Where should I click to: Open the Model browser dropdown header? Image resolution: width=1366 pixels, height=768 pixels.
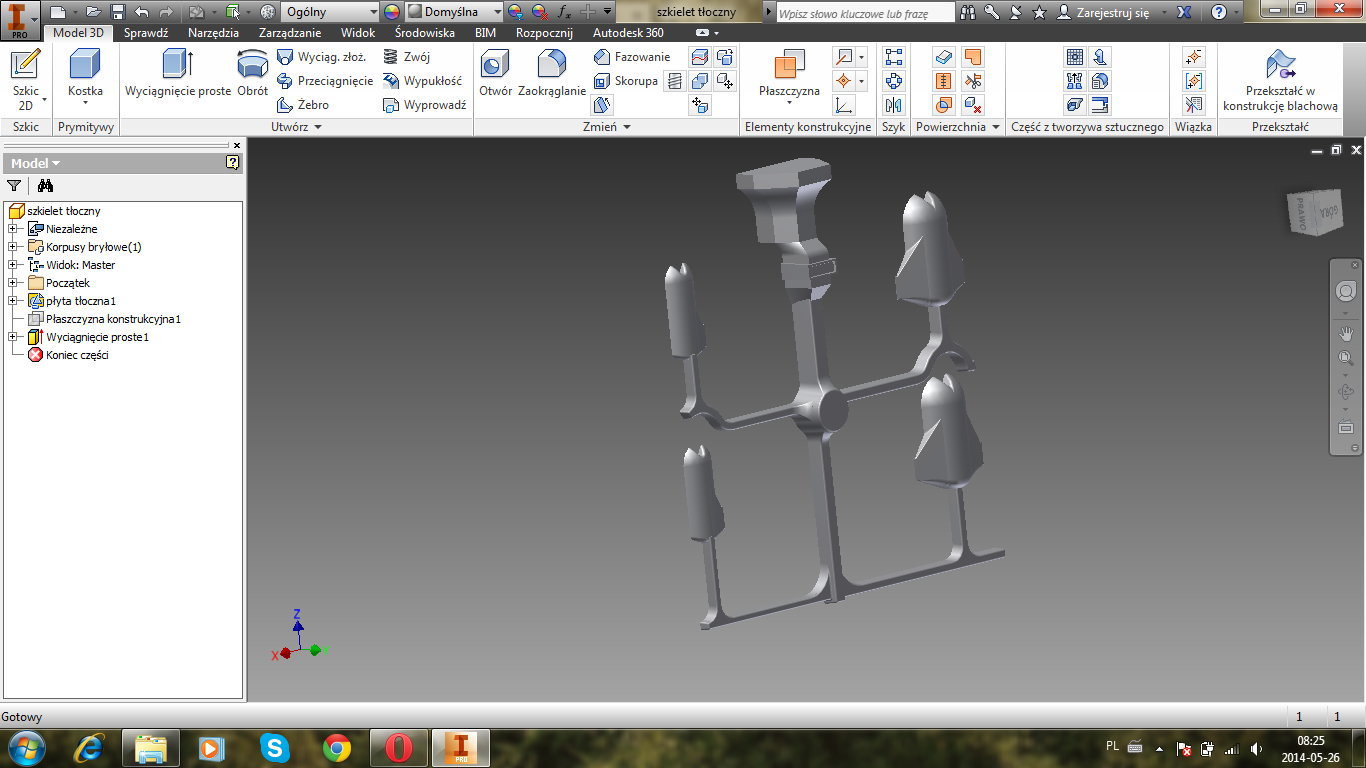pyautogui.click(x=36, y=163)
